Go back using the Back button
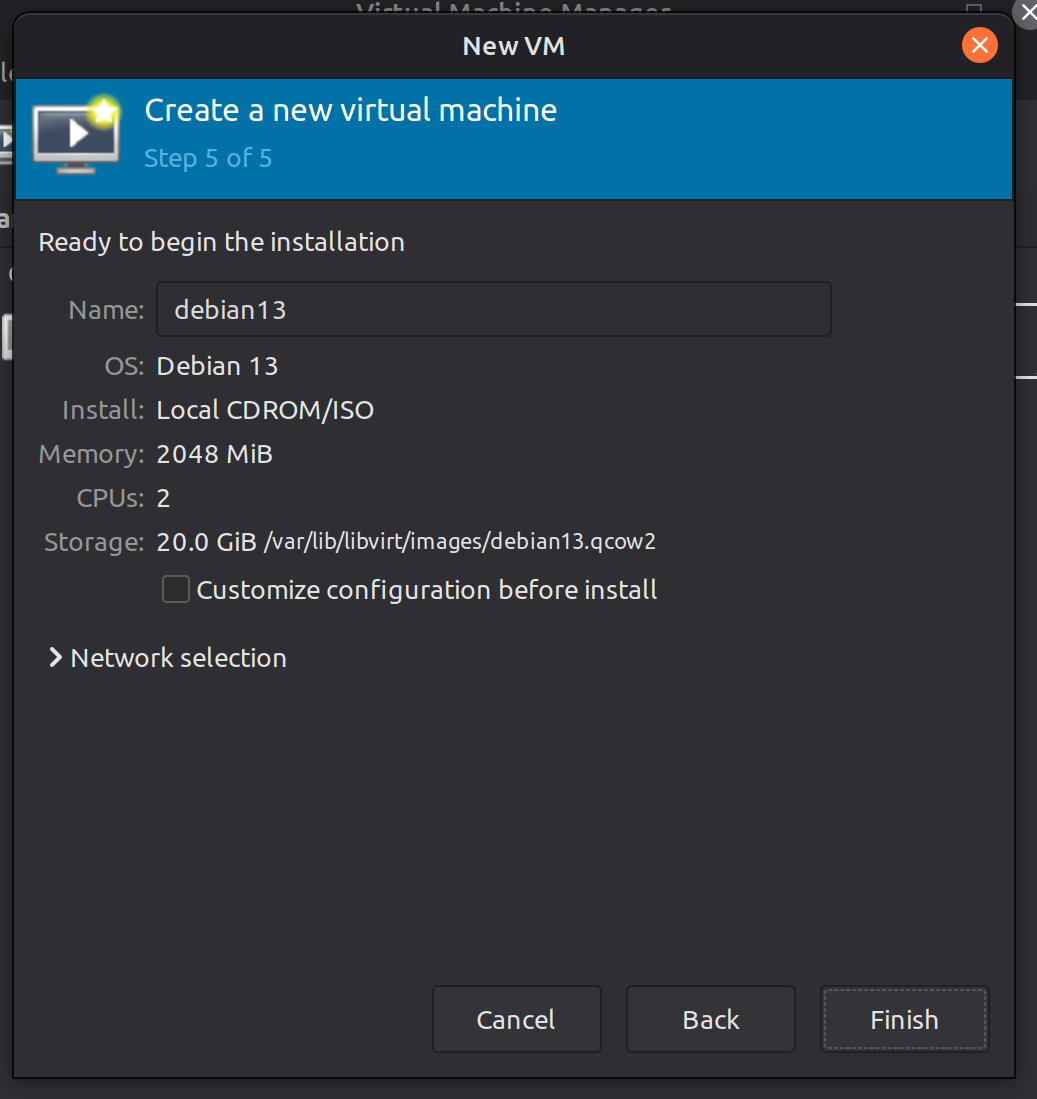Screen dimensions: 1037x1099 tap(710, 1020)
